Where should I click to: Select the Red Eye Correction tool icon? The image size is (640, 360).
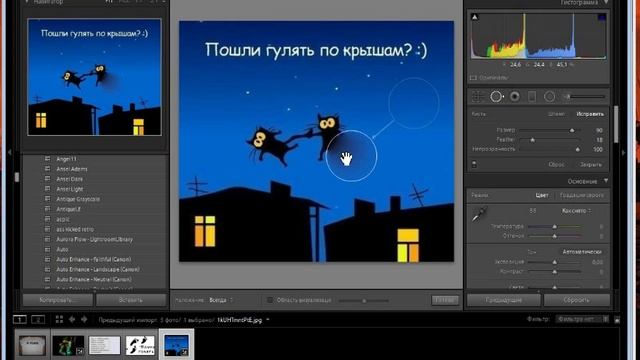pos(515,97)
